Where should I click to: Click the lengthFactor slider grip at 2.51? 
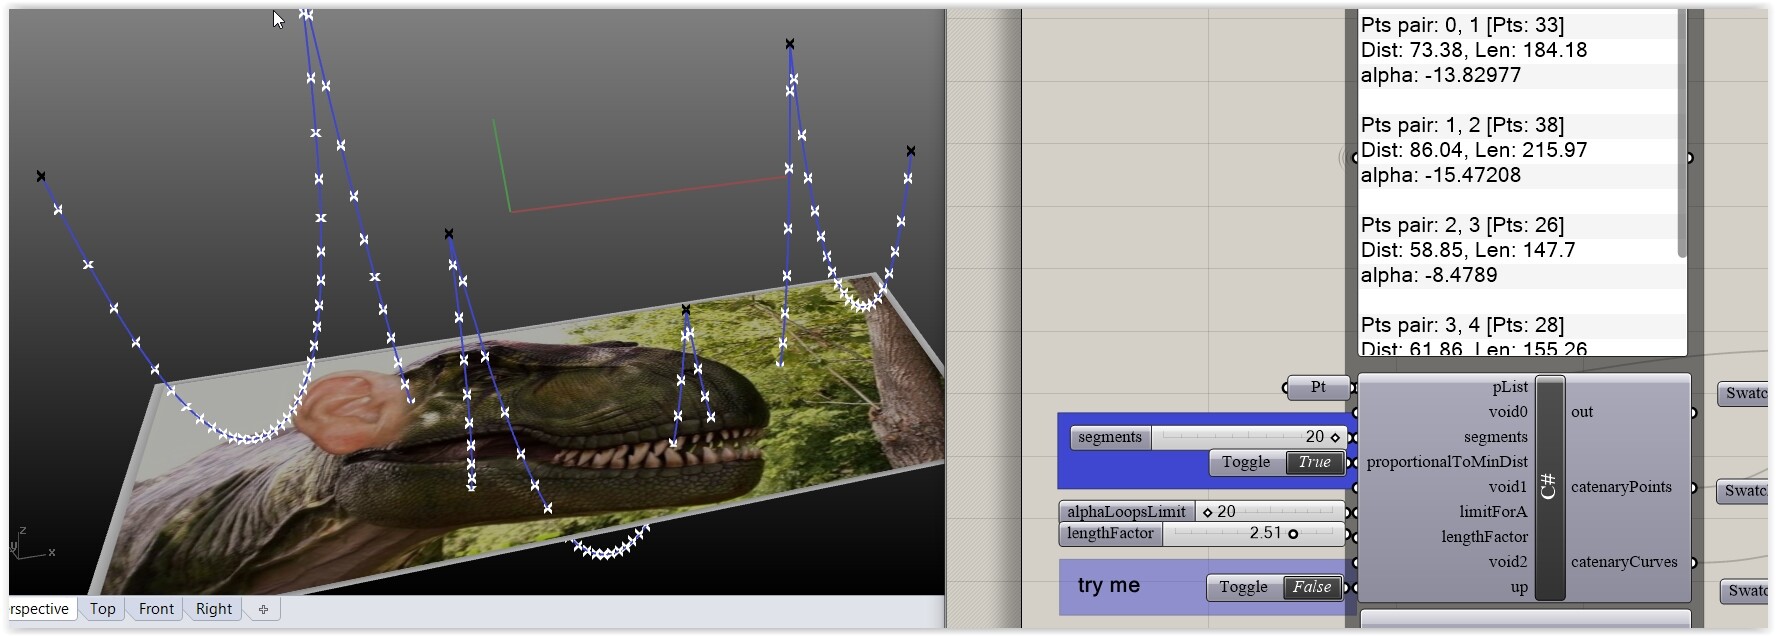coord(1293,534)
